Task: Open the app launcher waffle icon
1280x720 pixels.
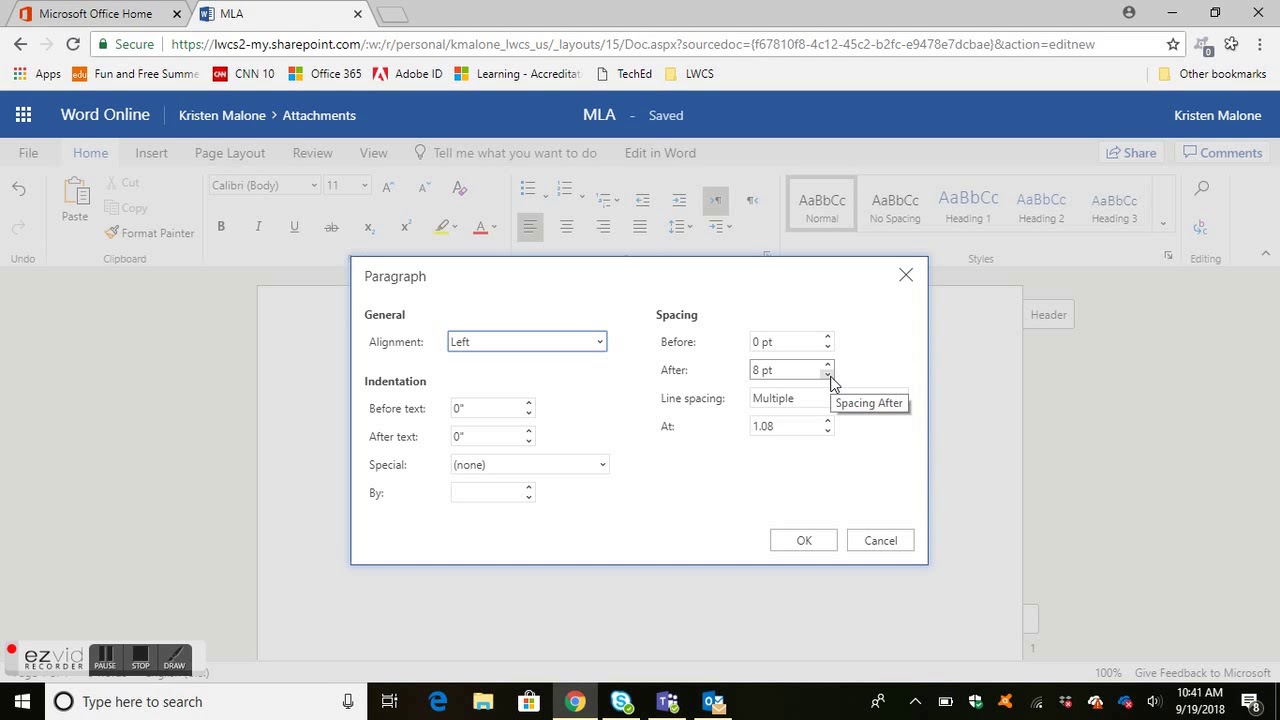Action: pyautogui.click(x=23, y=115)
